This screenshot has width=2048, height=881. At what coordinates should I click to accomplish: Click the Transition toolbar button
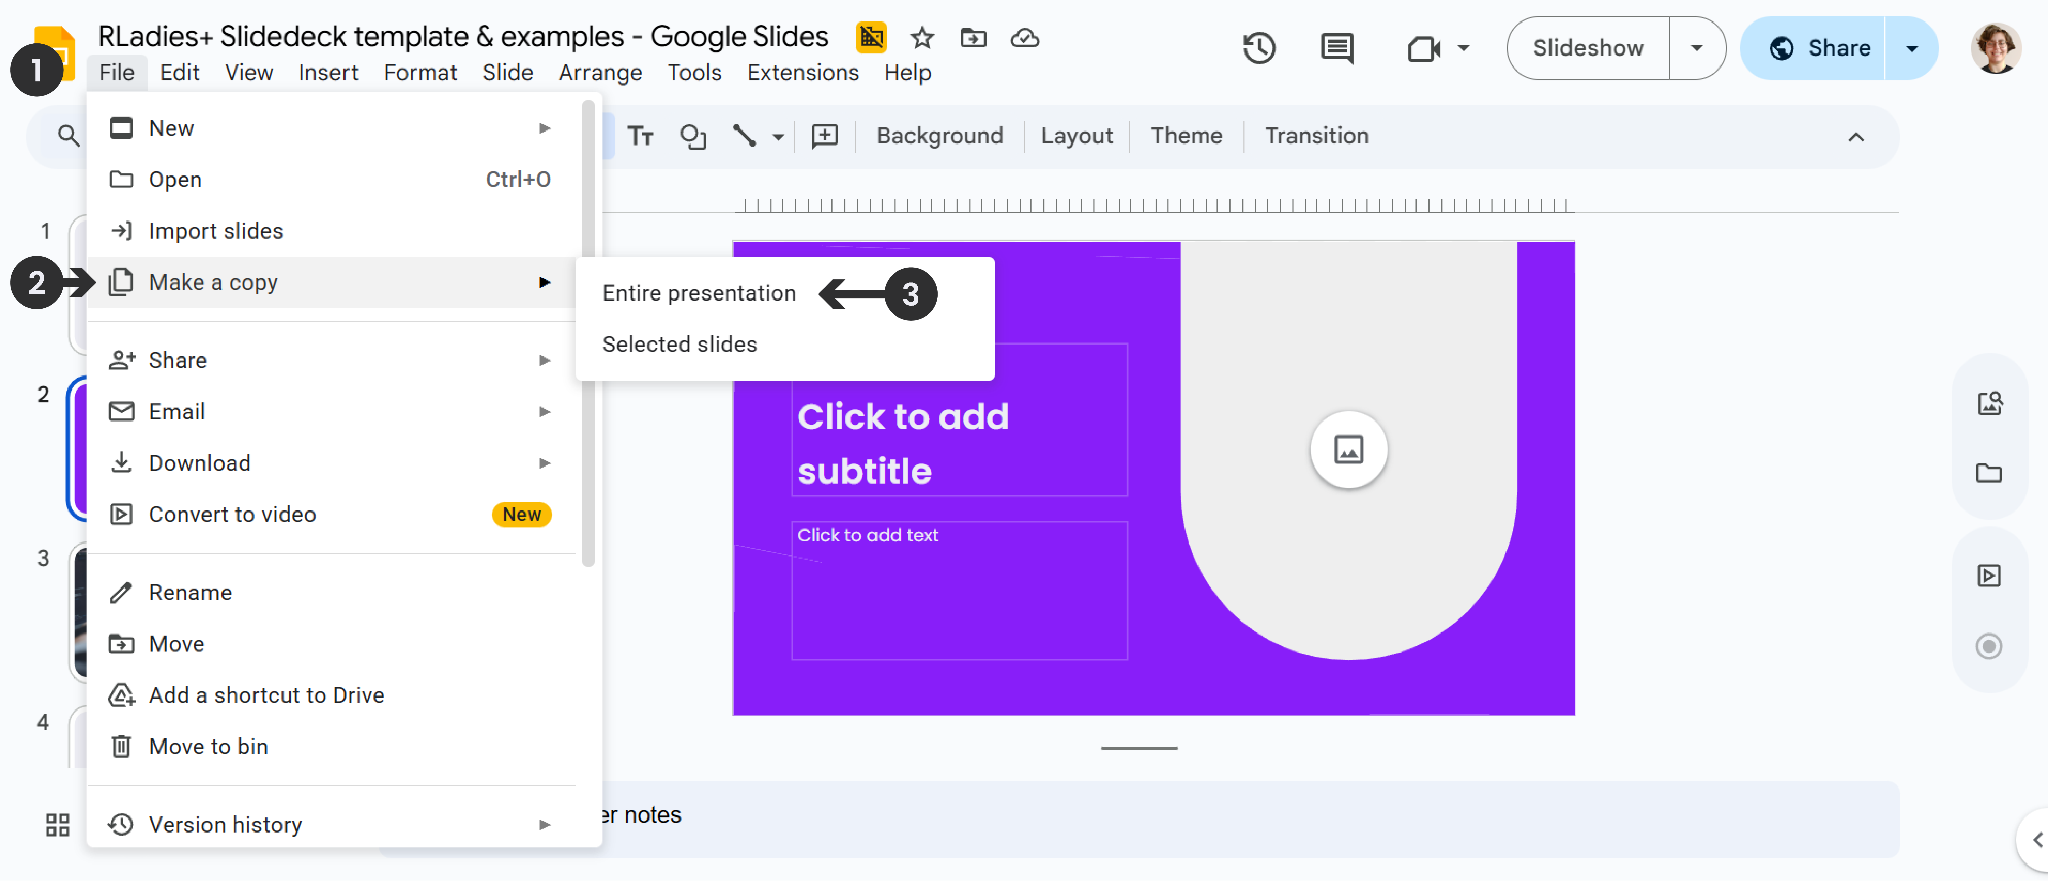pyautogui.click(x=1317, y=136)
